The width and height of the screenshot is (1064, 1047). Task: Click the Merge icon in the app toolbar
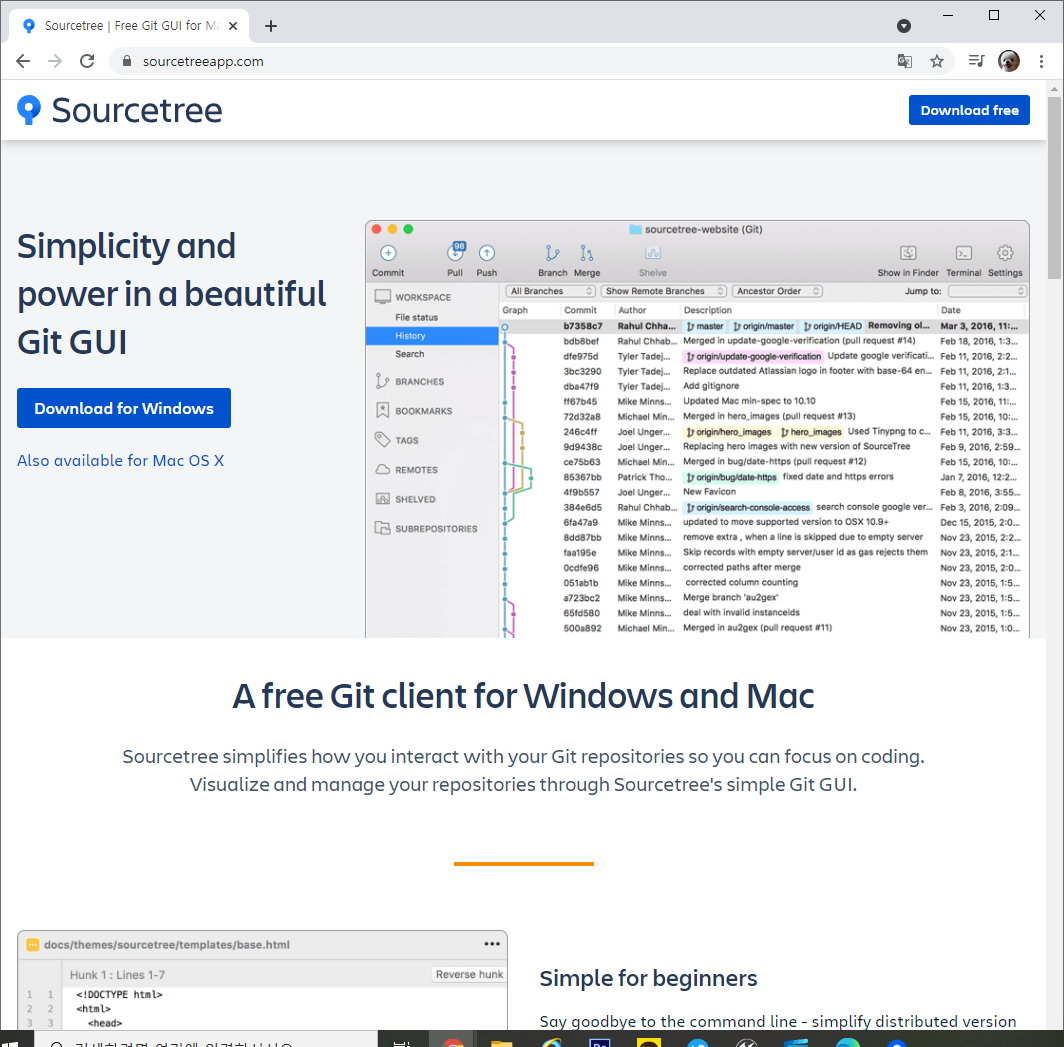click(x=587, y=253)
